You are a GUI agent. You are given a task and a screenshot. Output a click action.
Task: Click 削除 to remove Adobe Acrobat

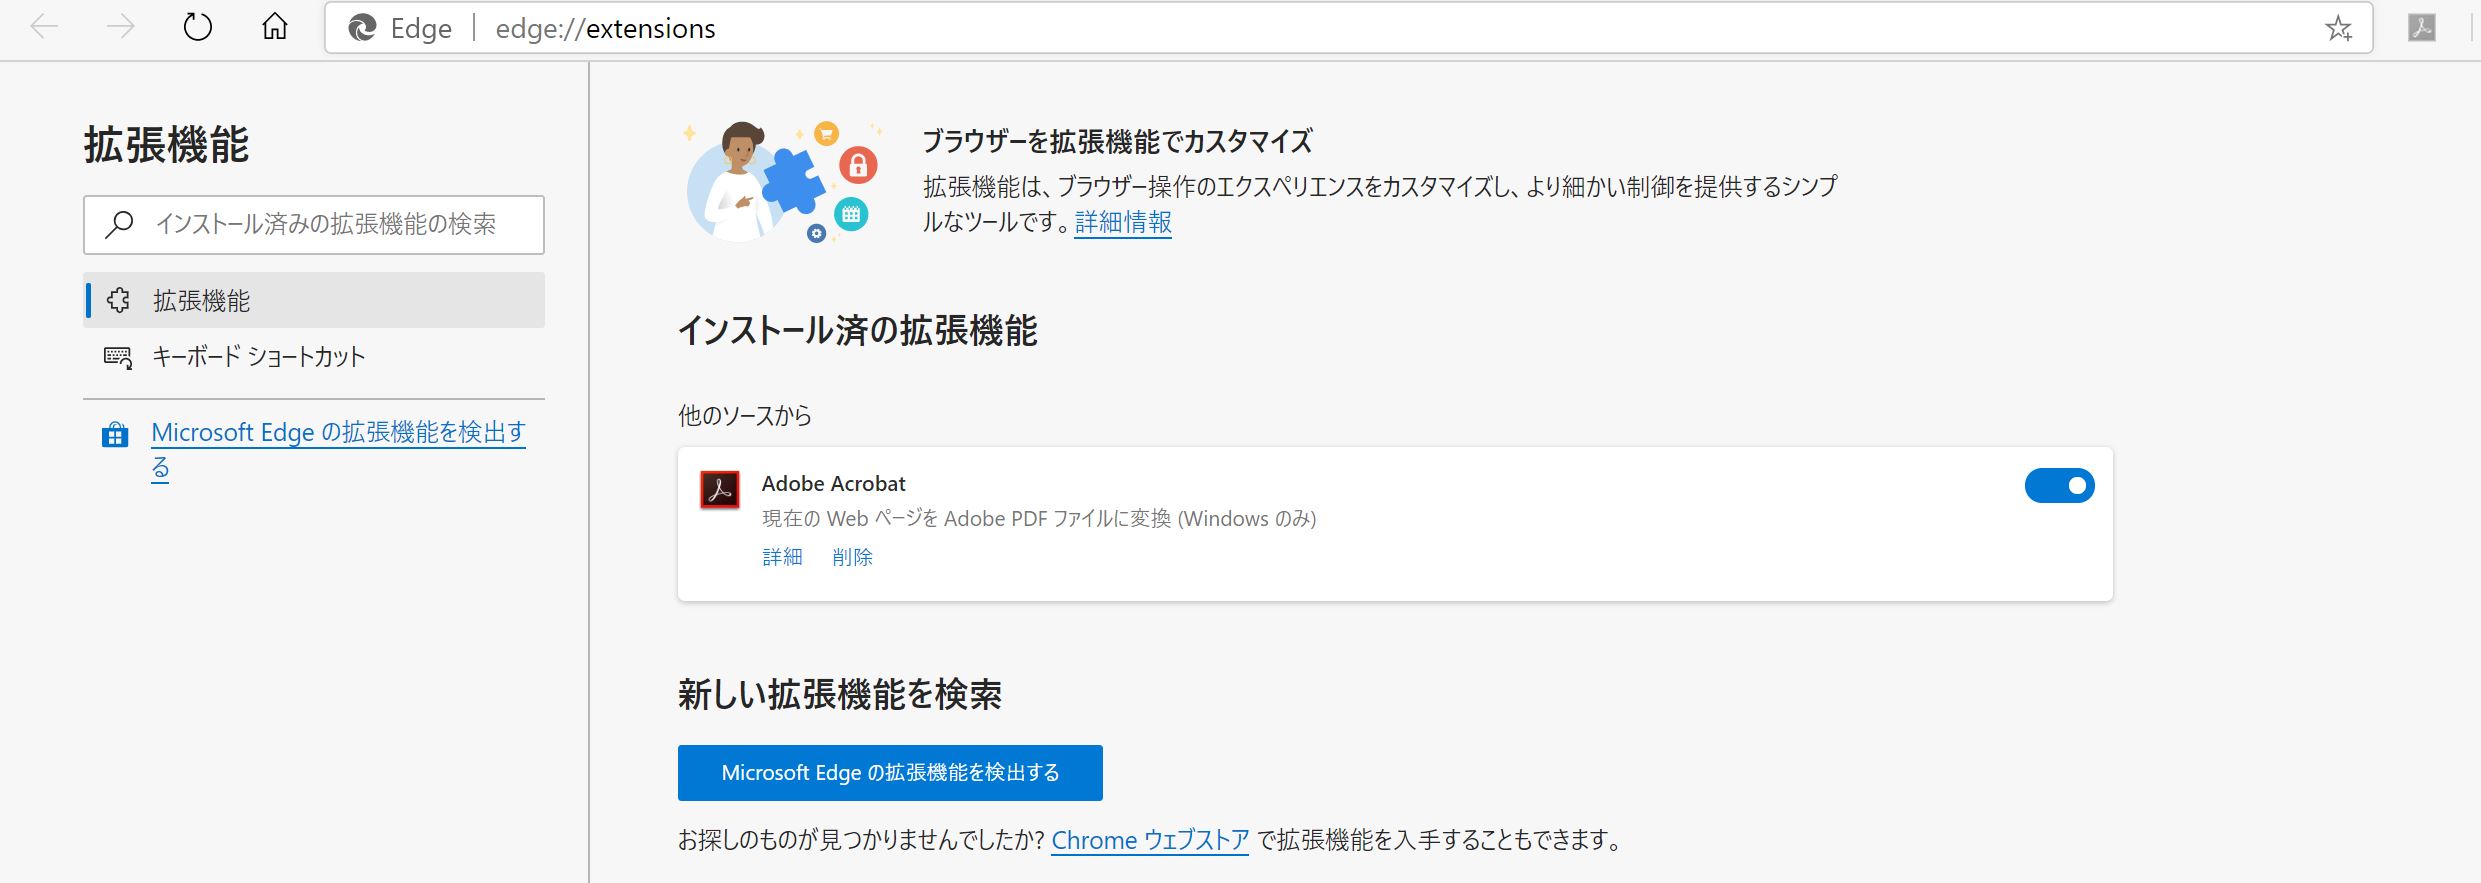(852, 557)
